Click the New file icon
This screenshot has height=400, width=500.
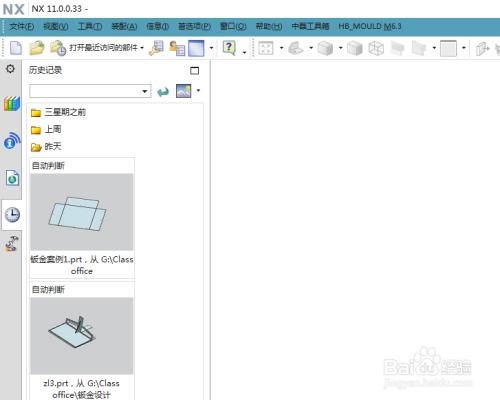click(16, 48)
